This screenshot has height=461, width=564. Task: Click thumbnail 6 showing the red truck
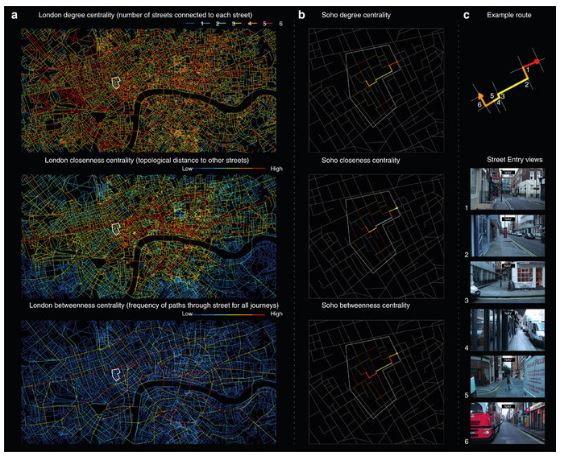click(508, 423)
